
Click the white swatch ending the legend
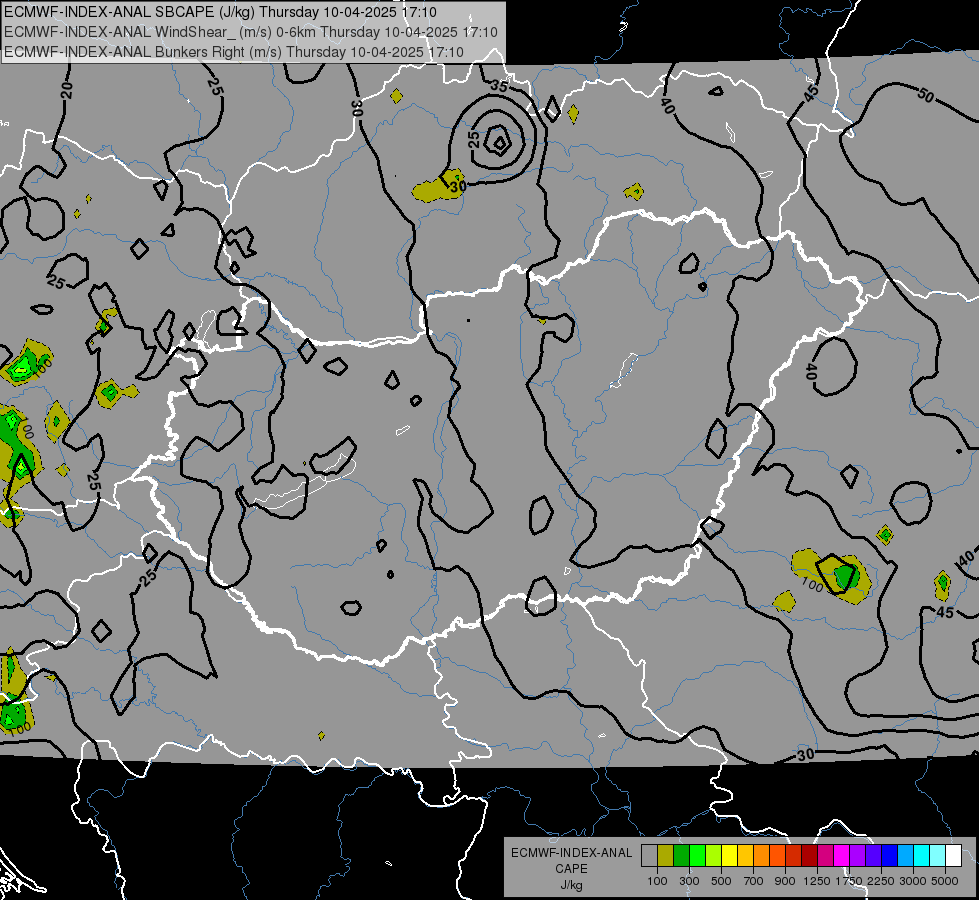tap(953, 856)
